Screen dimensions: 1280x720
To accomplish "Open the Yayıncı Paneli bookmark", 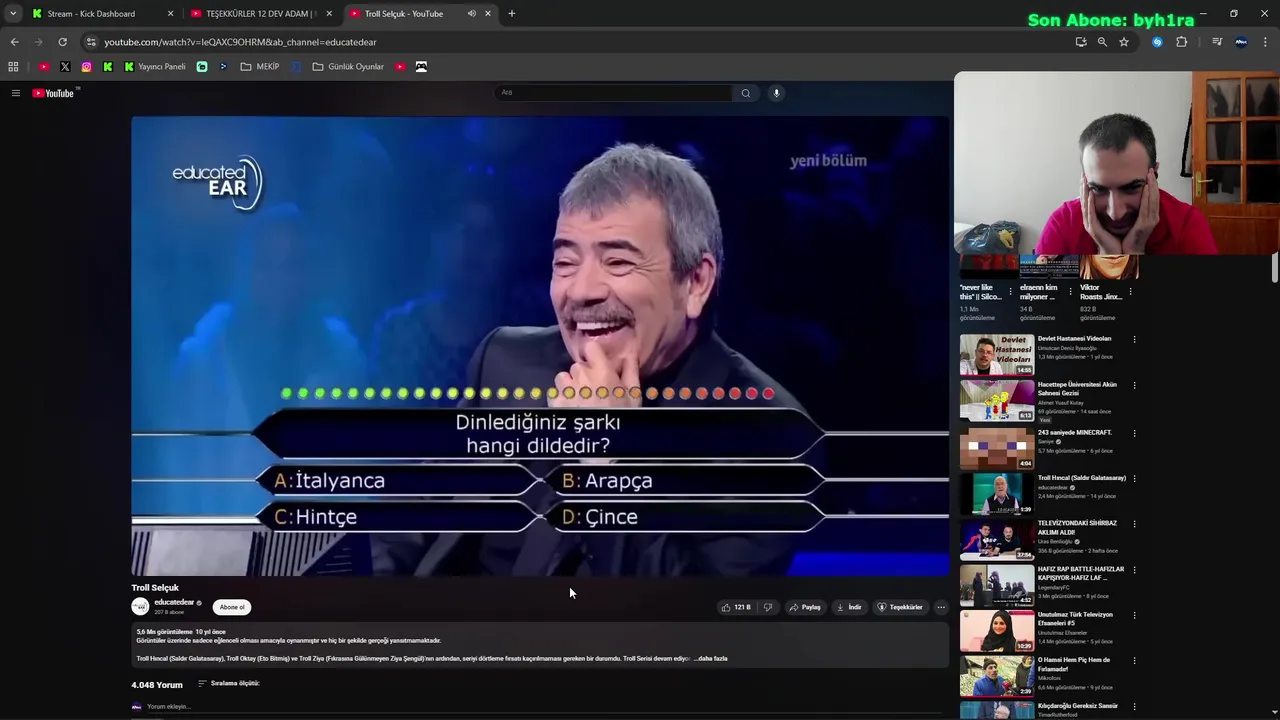I will (x=155, y=67).
